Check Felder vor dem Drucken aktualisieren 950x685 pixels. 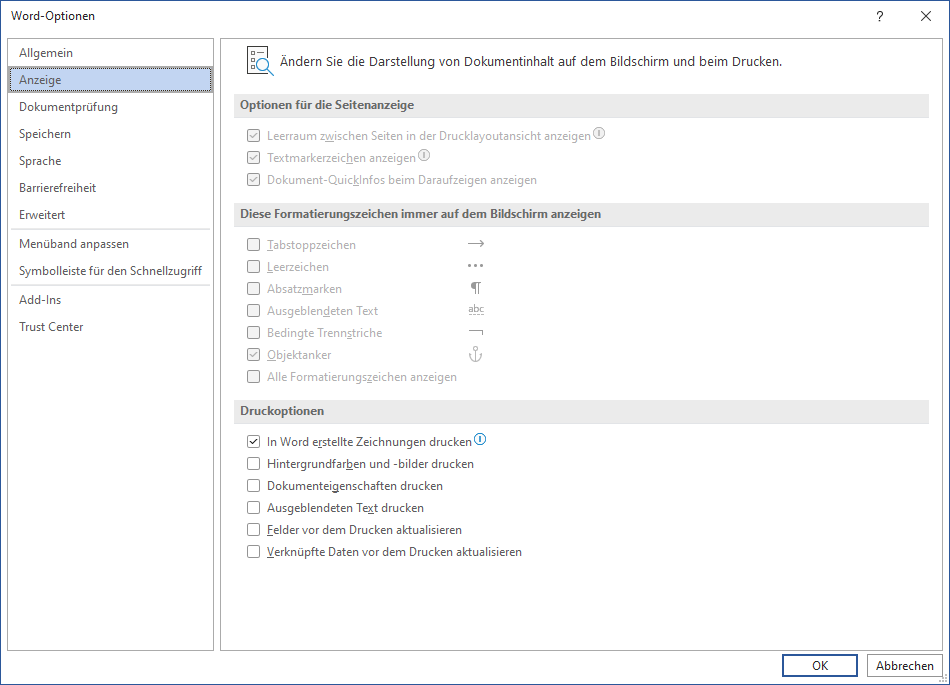[253, 530]
